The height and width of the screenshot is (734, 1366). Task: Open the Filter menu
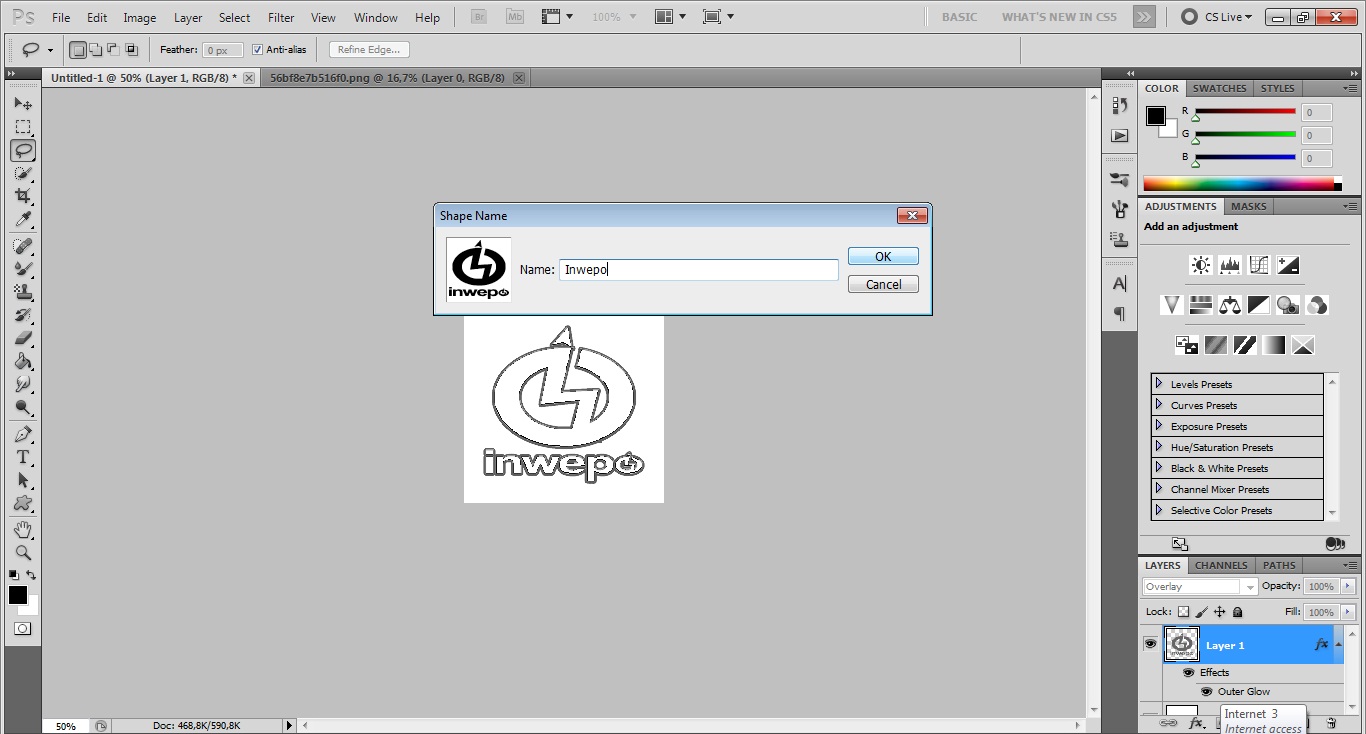tap(281, 18)
